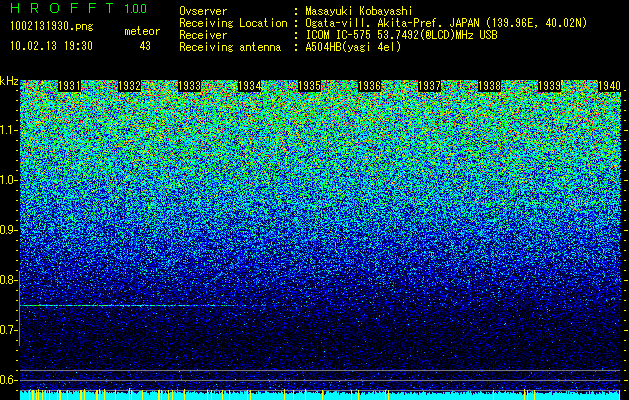Click the cyan signal level bar at bottom

pyautogui.click(x=320, y=396)
